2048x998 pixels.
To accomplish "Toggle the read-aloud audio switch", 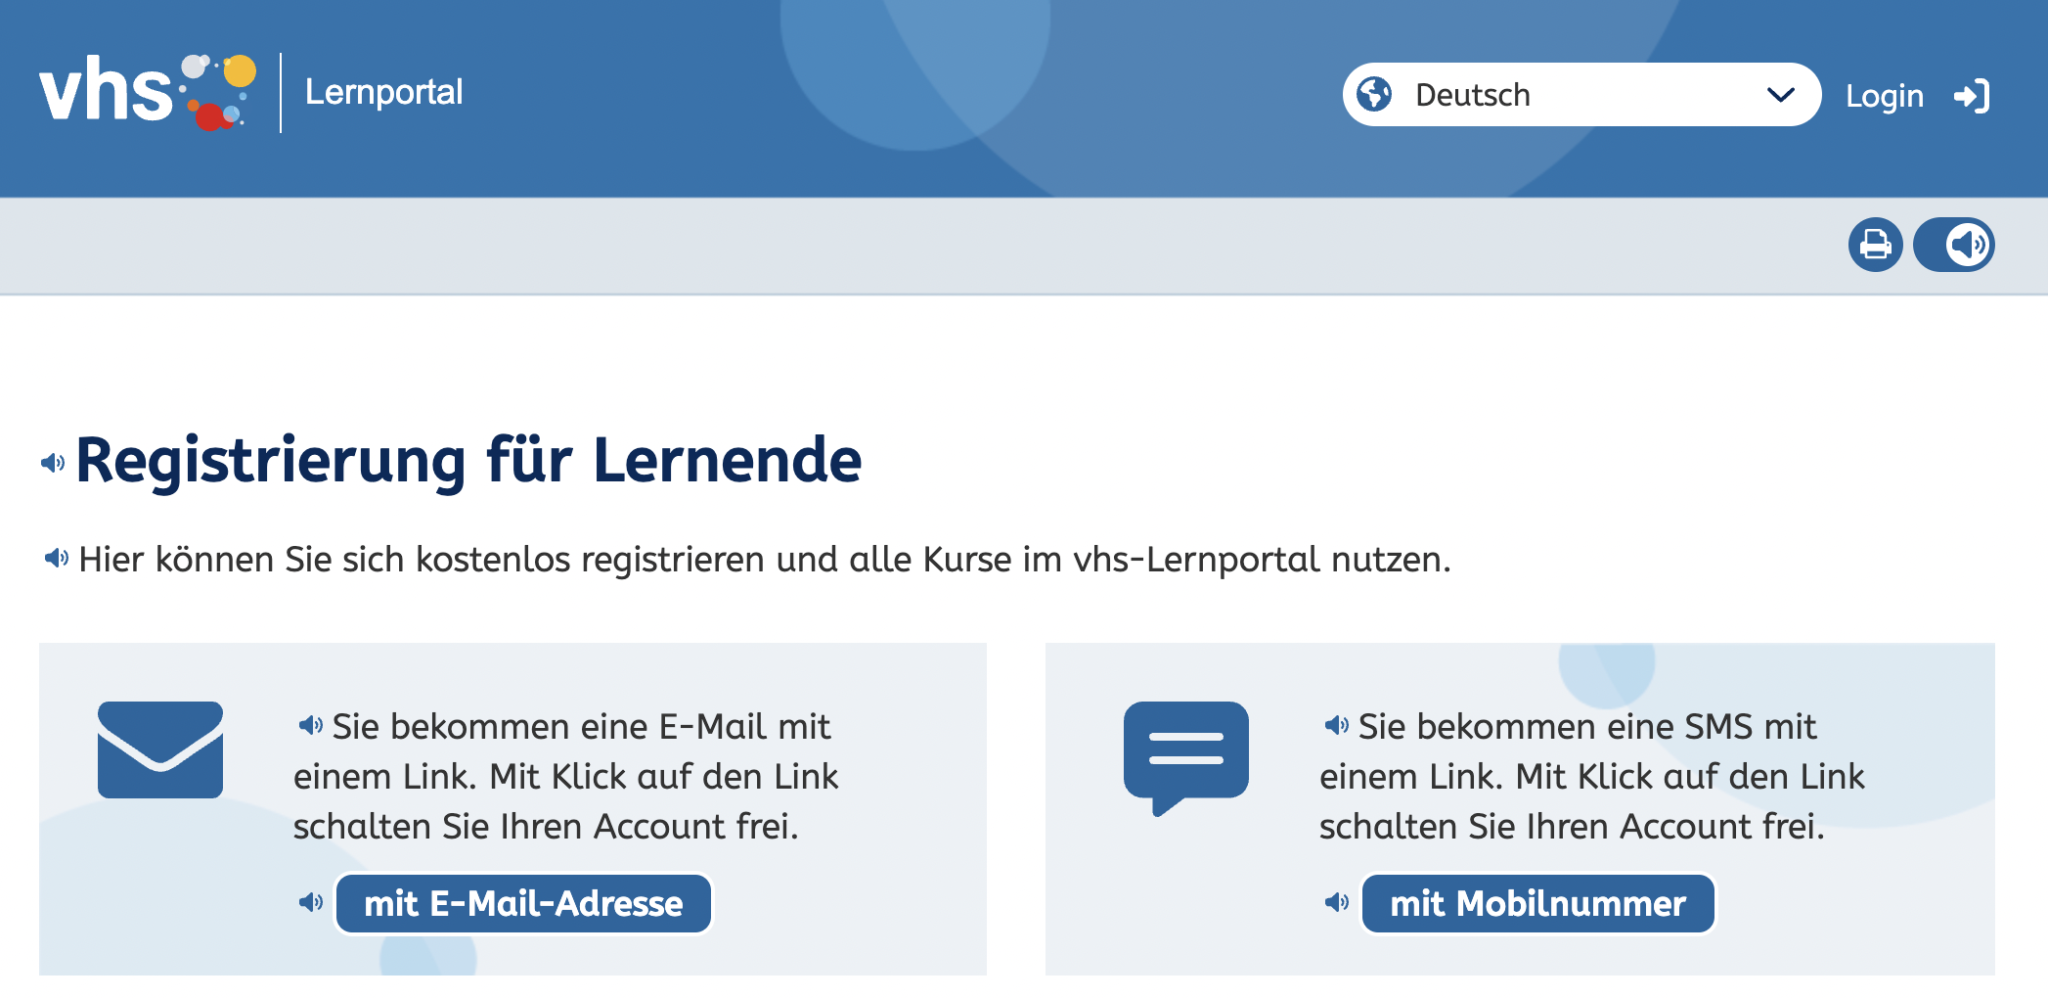I will coord(1954,245).
